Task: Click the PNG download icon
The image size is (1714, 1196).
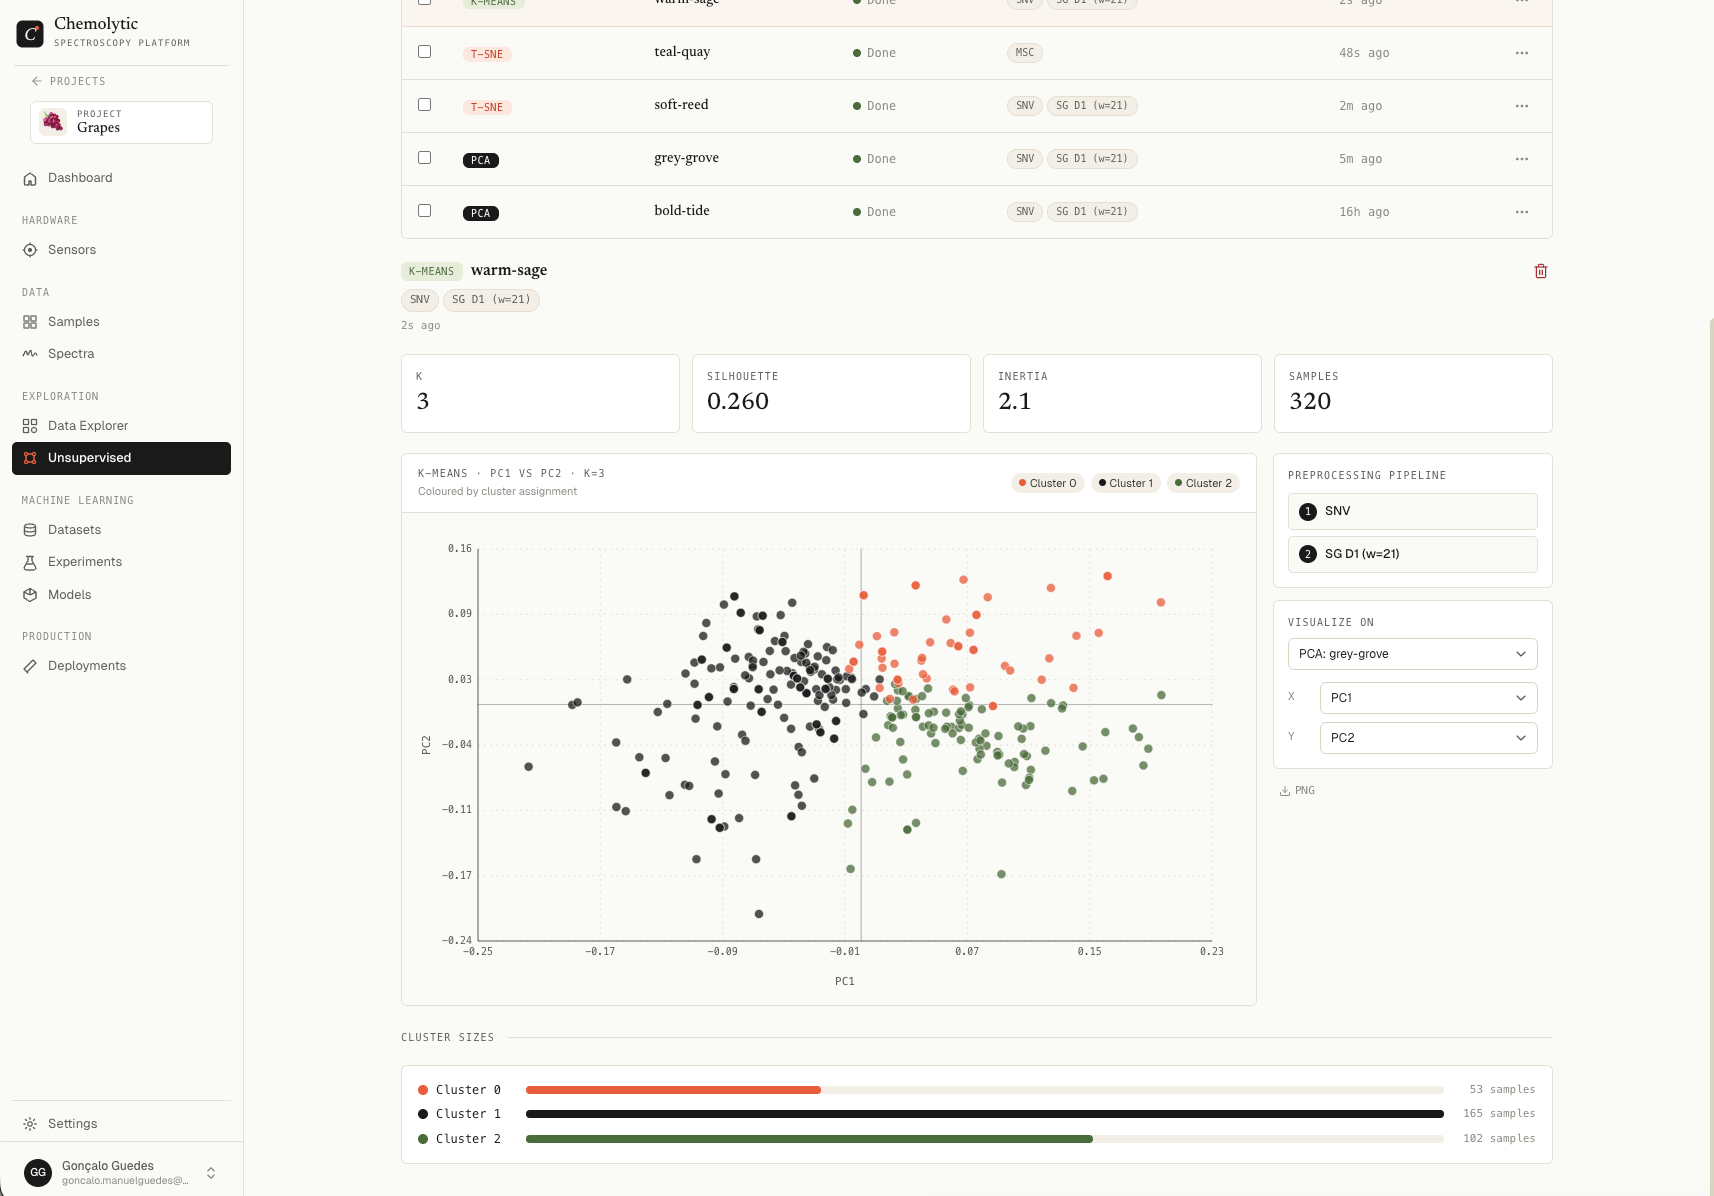Action: tap(1285, 791)
